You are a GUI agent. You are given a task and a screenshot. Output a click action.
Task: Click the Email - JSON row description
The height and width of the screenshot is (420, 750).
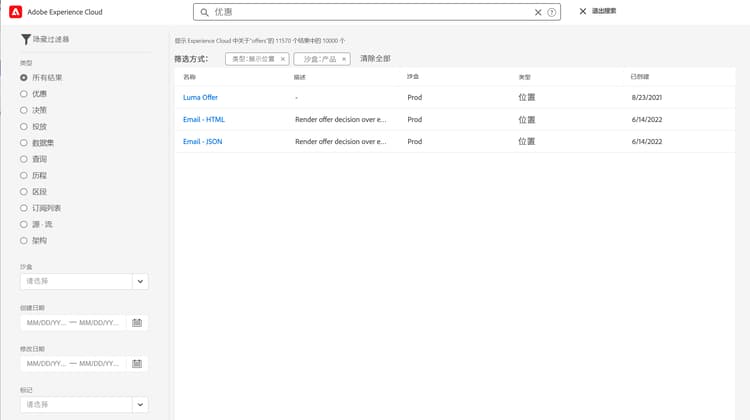(x=341, y=141)
